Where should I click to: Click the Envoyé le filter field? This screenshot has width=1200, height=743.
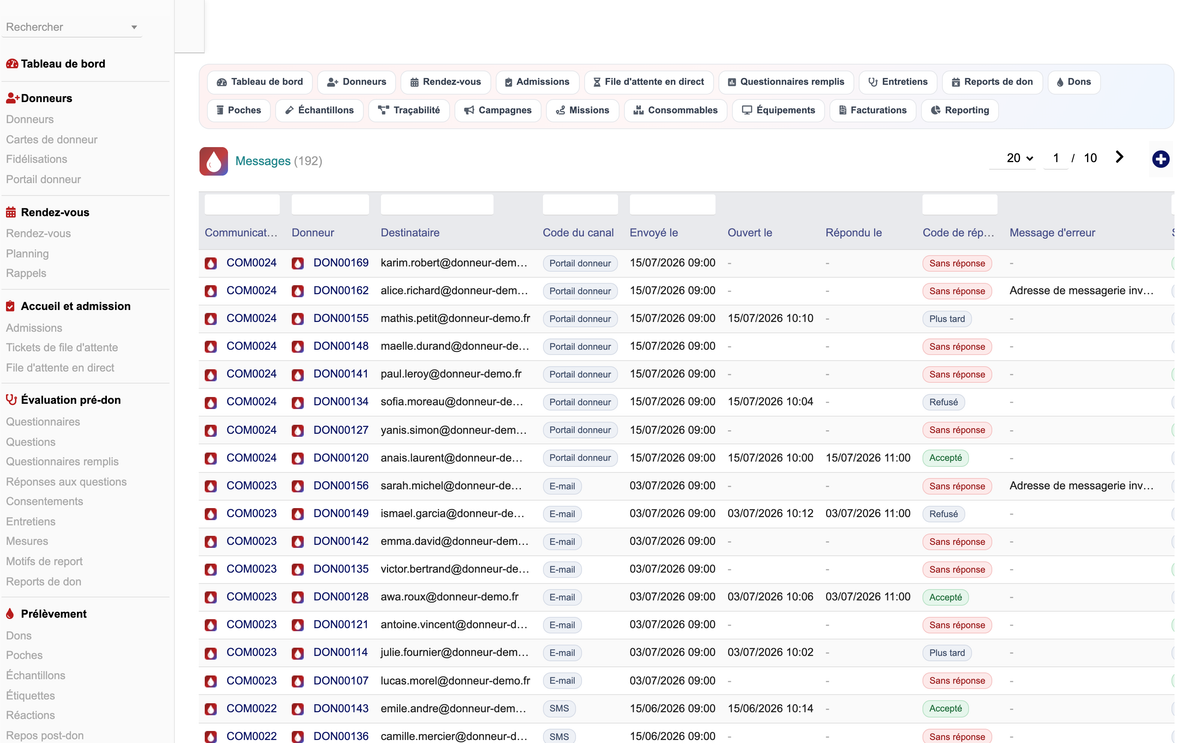click(672, 205)
